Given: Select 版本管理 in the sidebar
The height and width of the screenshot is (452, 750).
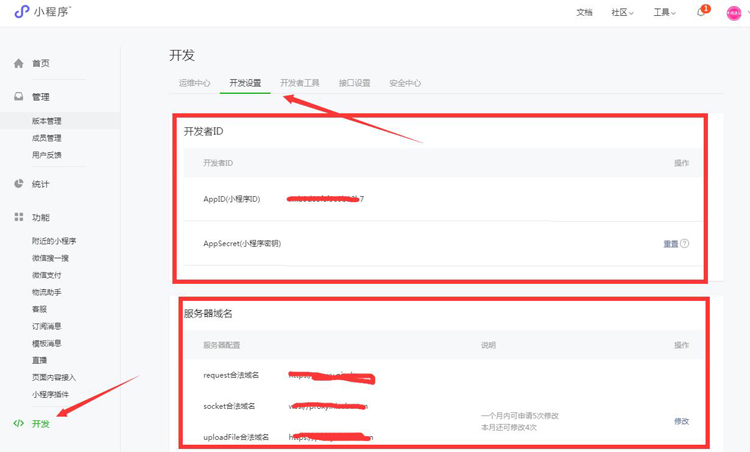Looking at the screenshot, I should pyautogui.click(x=46, y=121).
